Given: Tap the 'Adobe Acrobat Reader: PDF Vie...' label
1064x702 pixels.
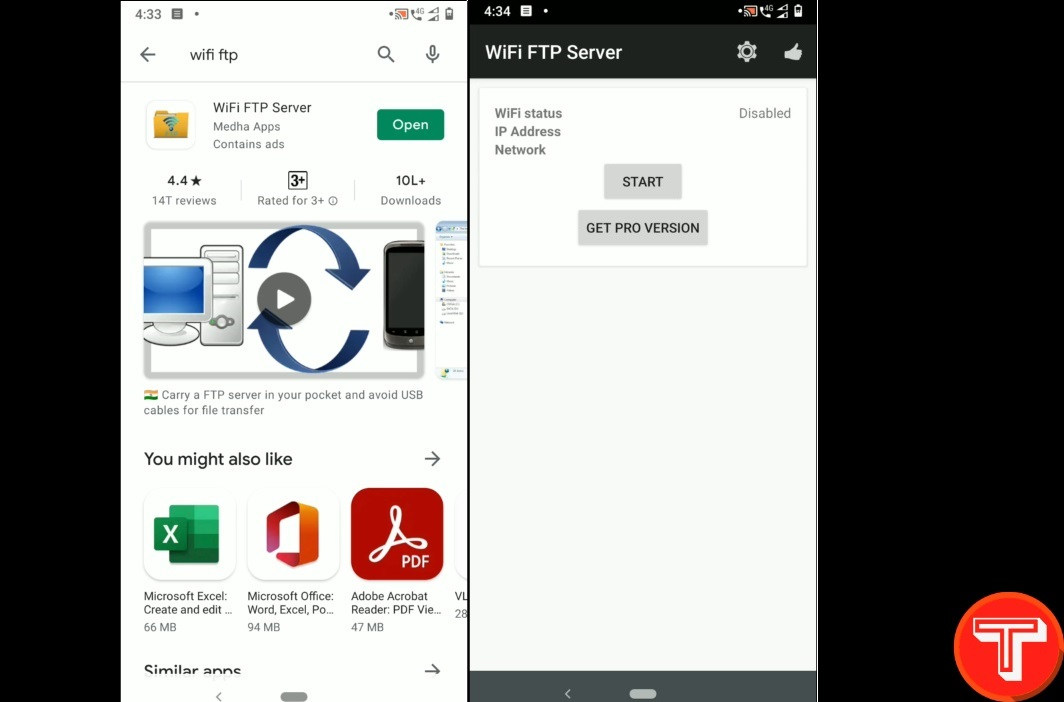Looking at the screenshot, I should pos(396,603).
